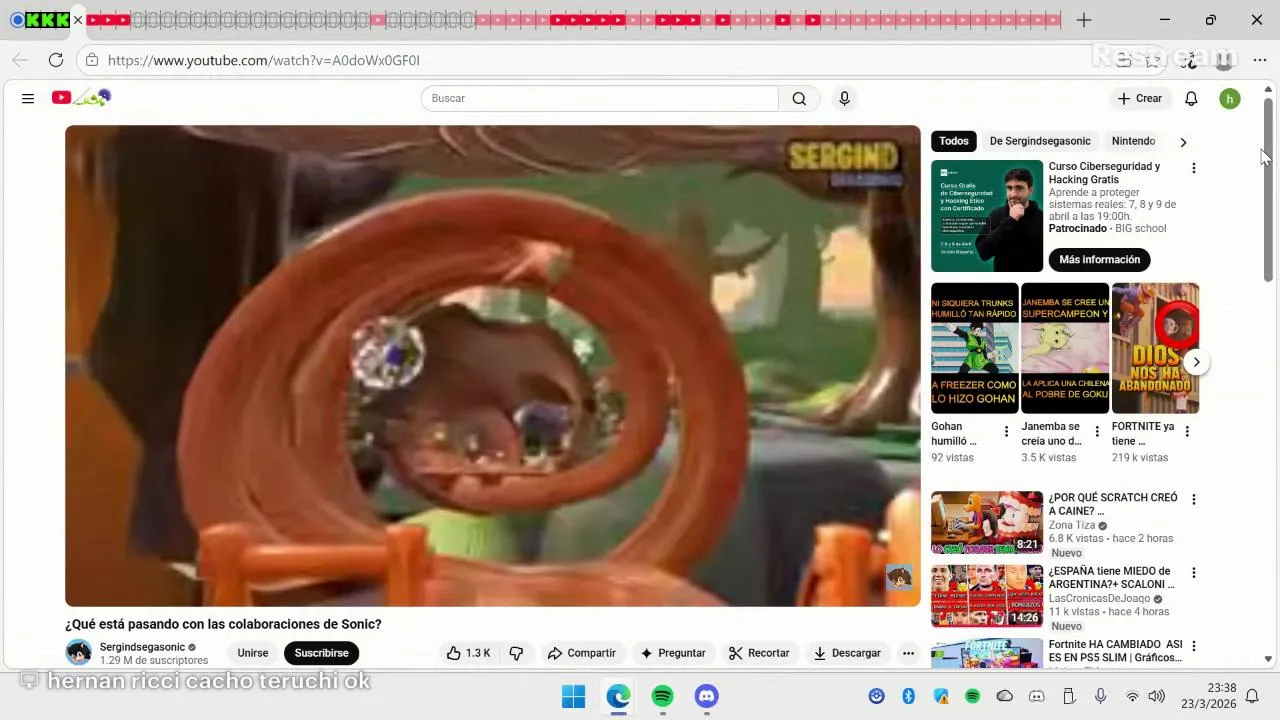Open options for Gohan humilló short
Screen dimensions: 1280x720
click(1006, 432)
